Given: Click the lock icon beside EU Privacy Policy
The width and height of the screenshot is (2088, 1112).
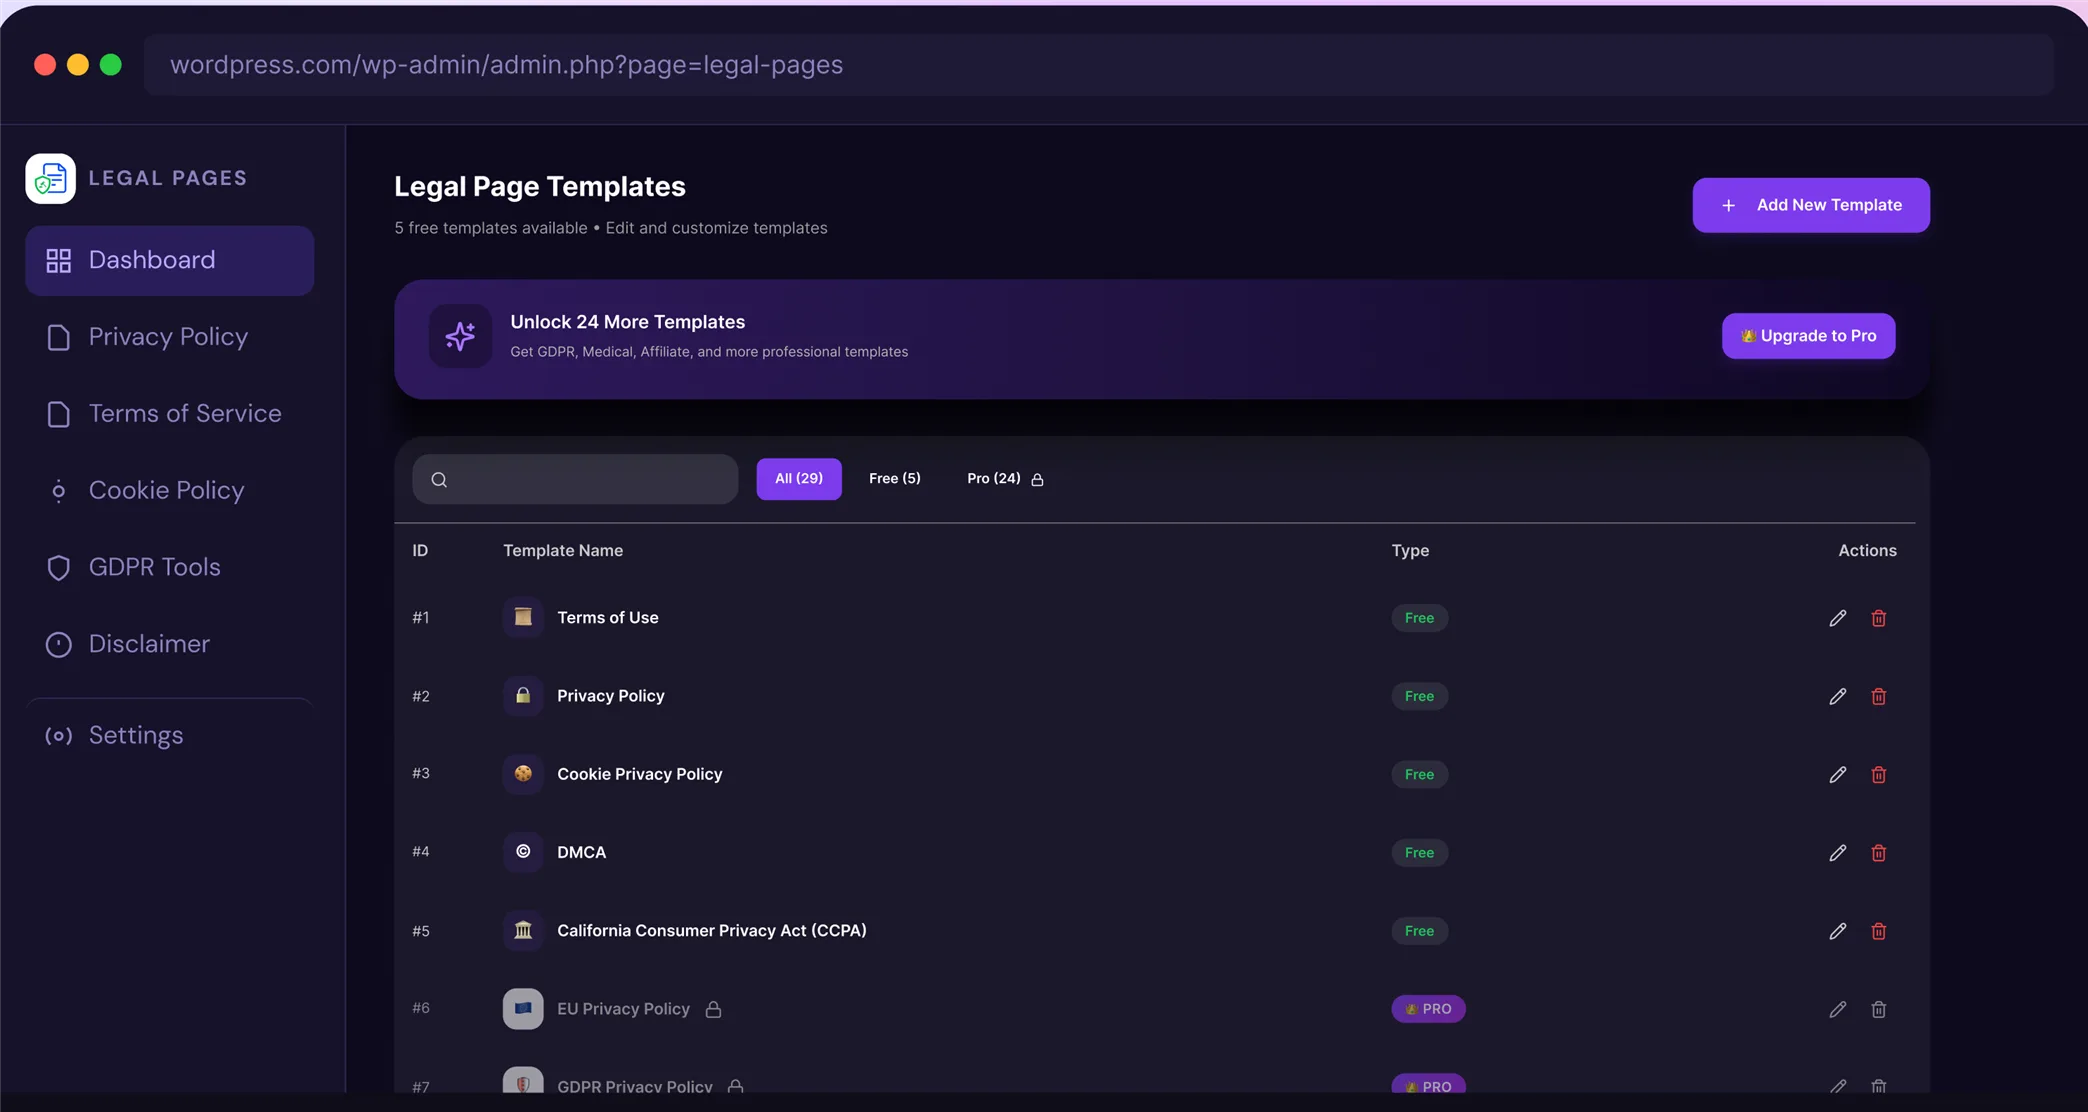Looking at the screenshot, I should coord(713,1009).
